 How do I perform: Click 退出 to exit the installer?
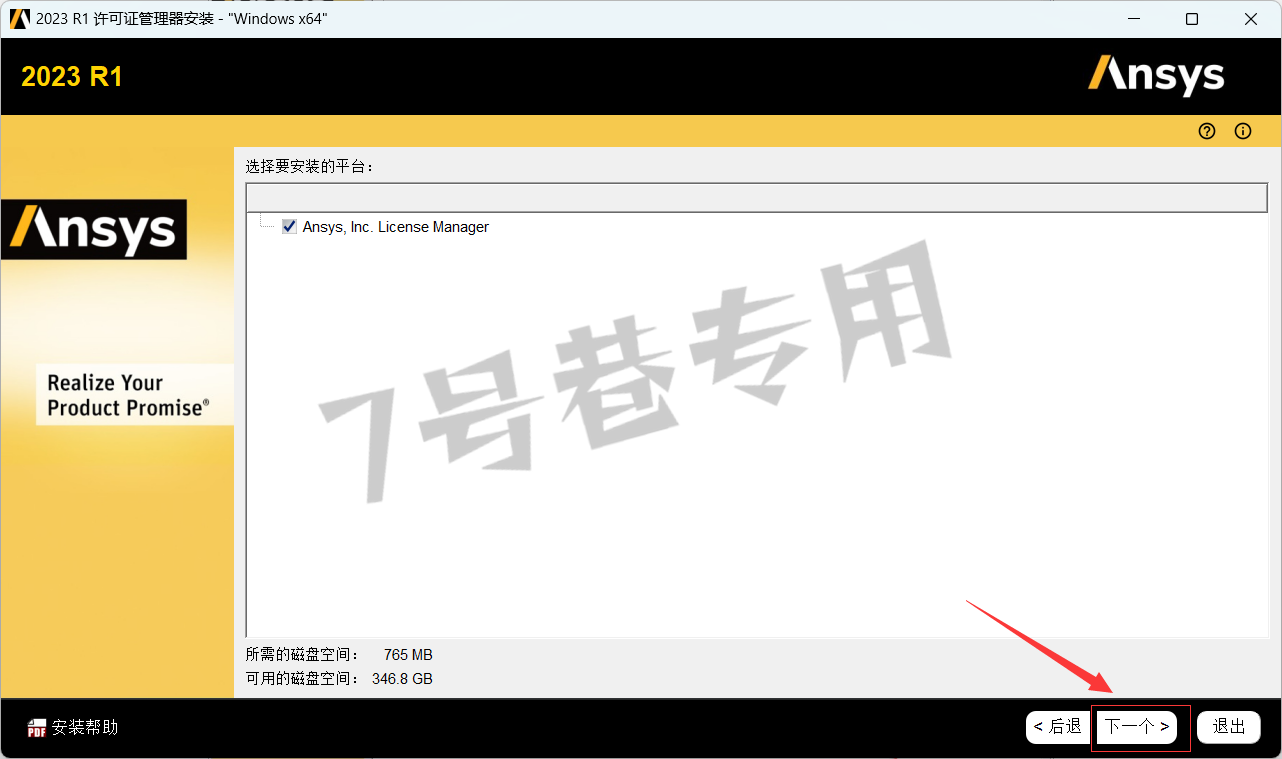pos(1229,727)
